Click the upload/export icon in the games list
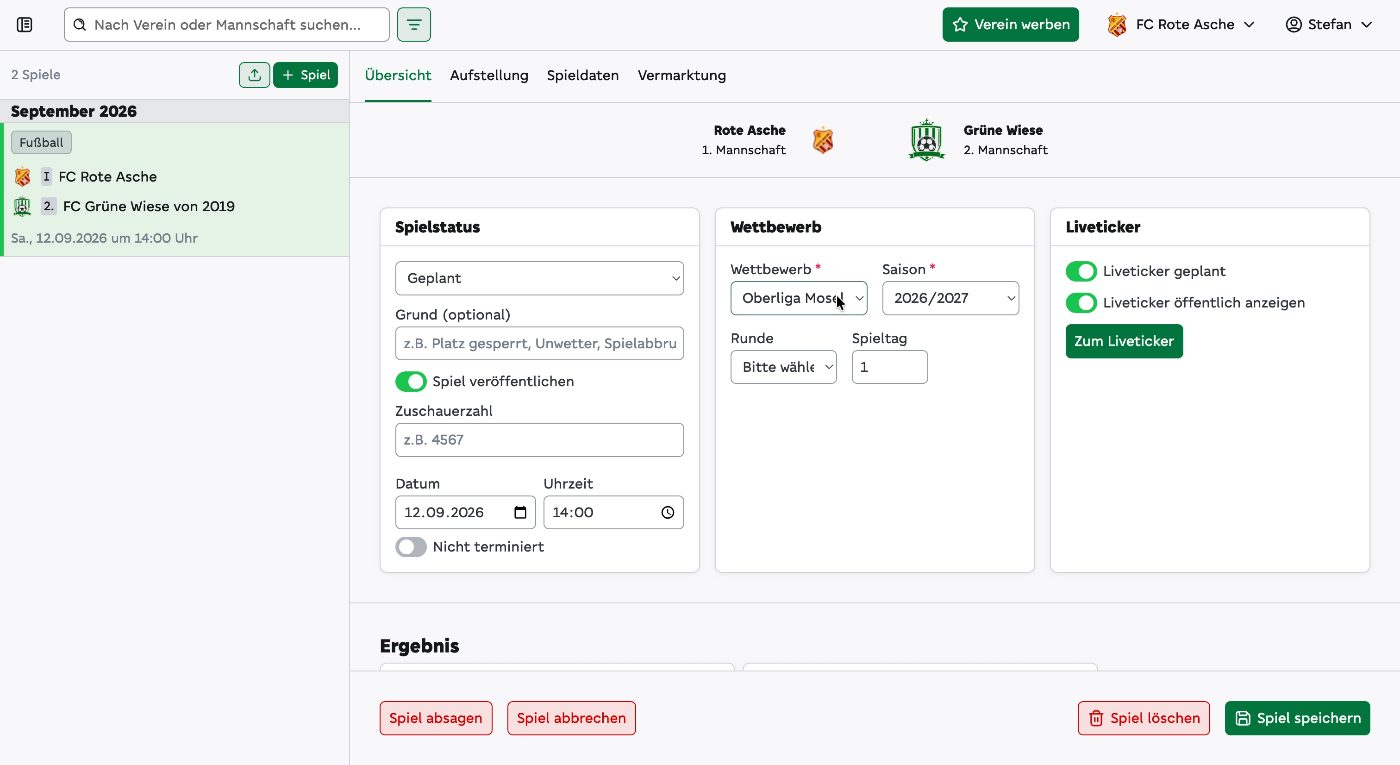The width and height of the screenshot is (1400, 765). click(254, 75)
